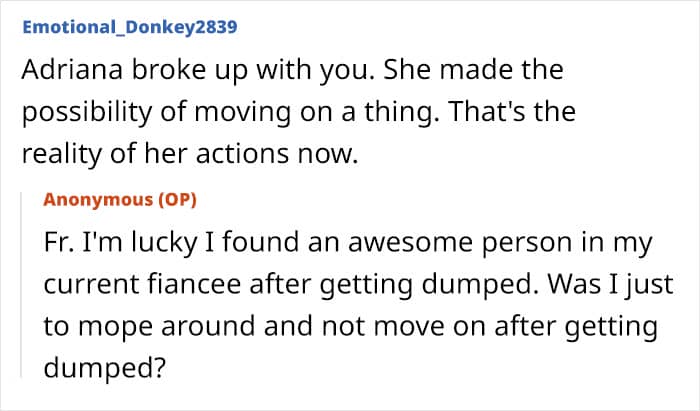Click the Anonymous (OP) author label
This screenshot has height=411, width=700.
120,199
